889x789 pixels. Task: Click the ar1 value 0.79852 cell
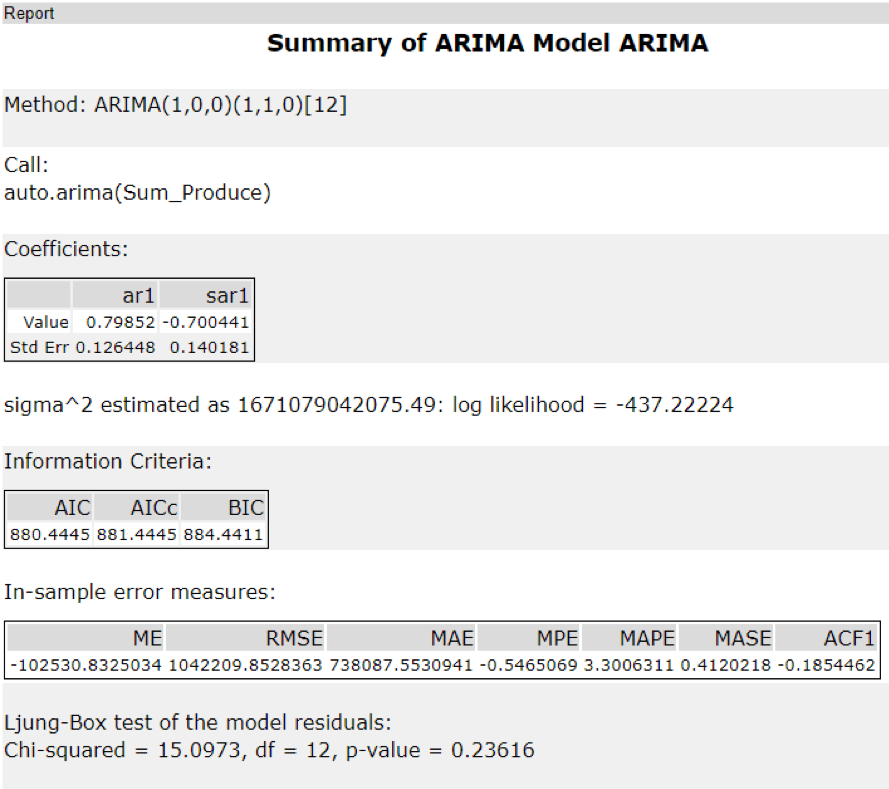pyautogui.click(x=115, y=322)
